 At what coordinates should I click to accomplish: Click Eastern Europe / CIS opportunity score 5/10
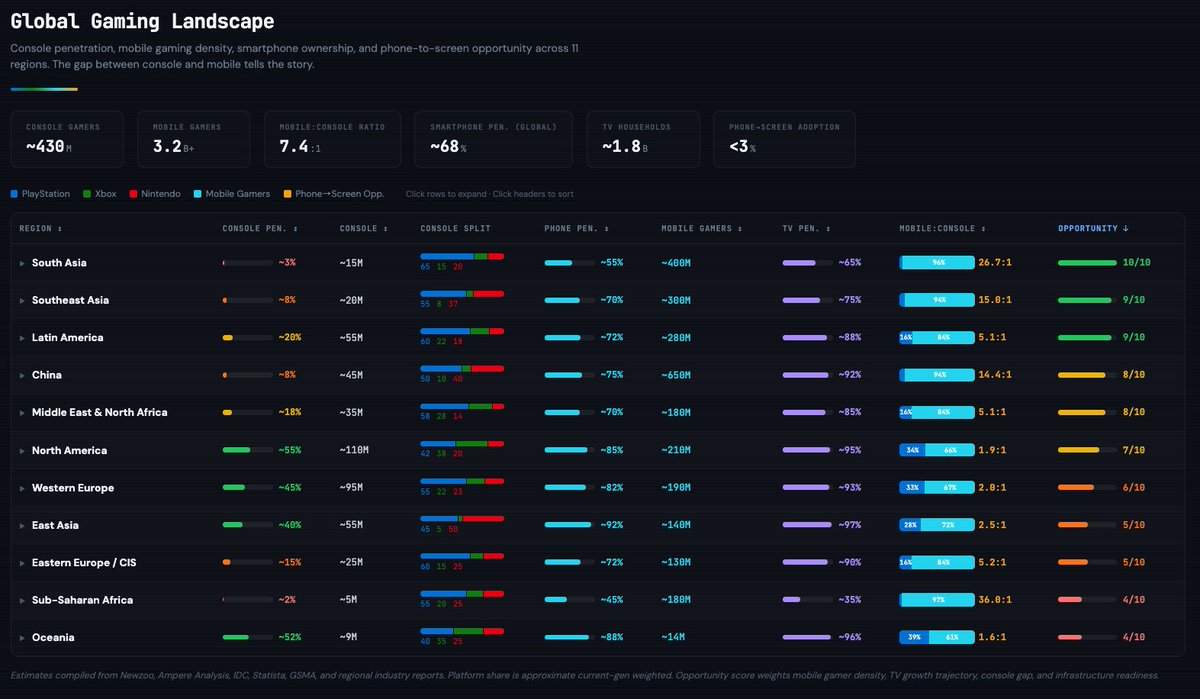coord(1134,563)
